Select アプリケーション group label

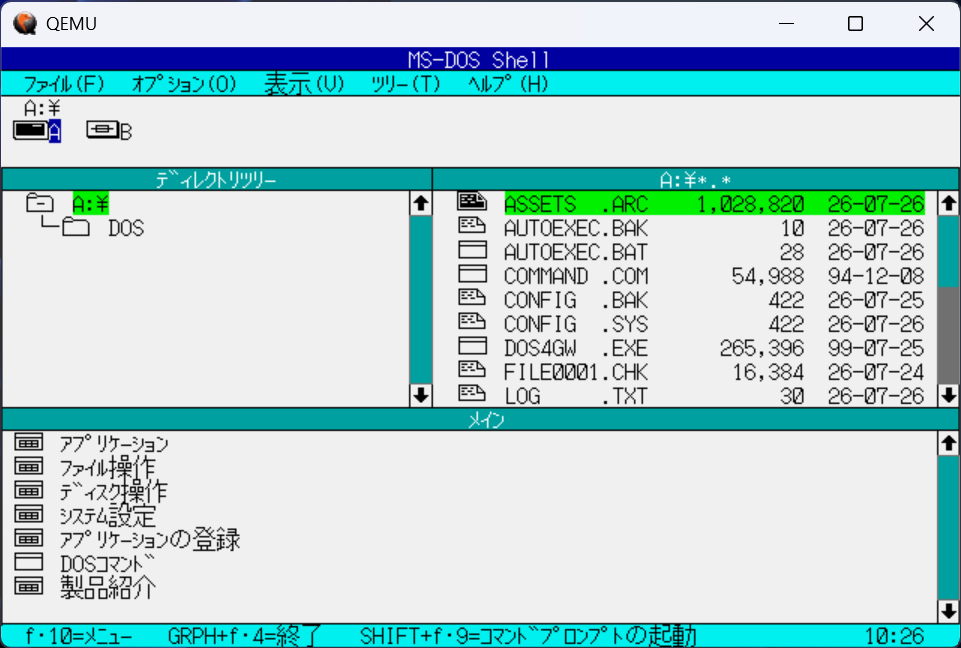114,444
